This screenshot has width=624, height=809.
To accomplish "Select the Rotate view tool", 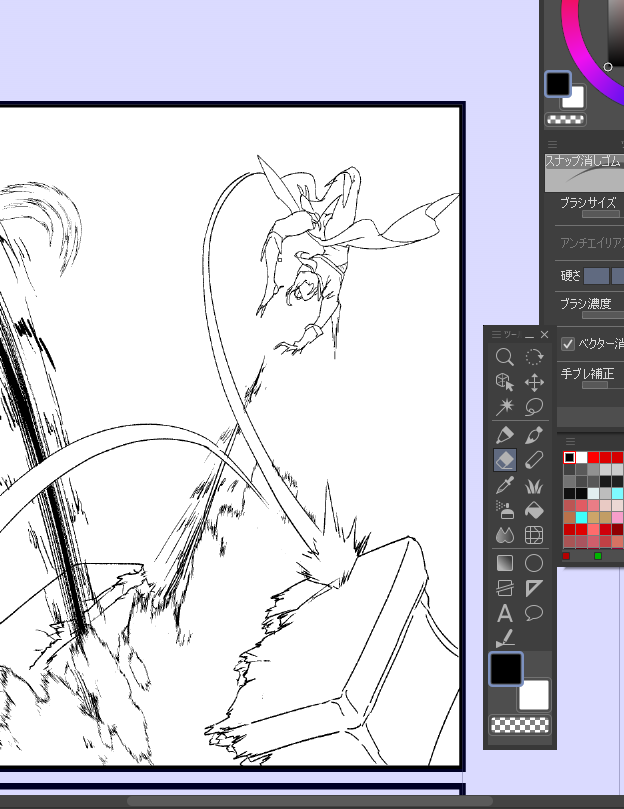I will click(534, 357).
